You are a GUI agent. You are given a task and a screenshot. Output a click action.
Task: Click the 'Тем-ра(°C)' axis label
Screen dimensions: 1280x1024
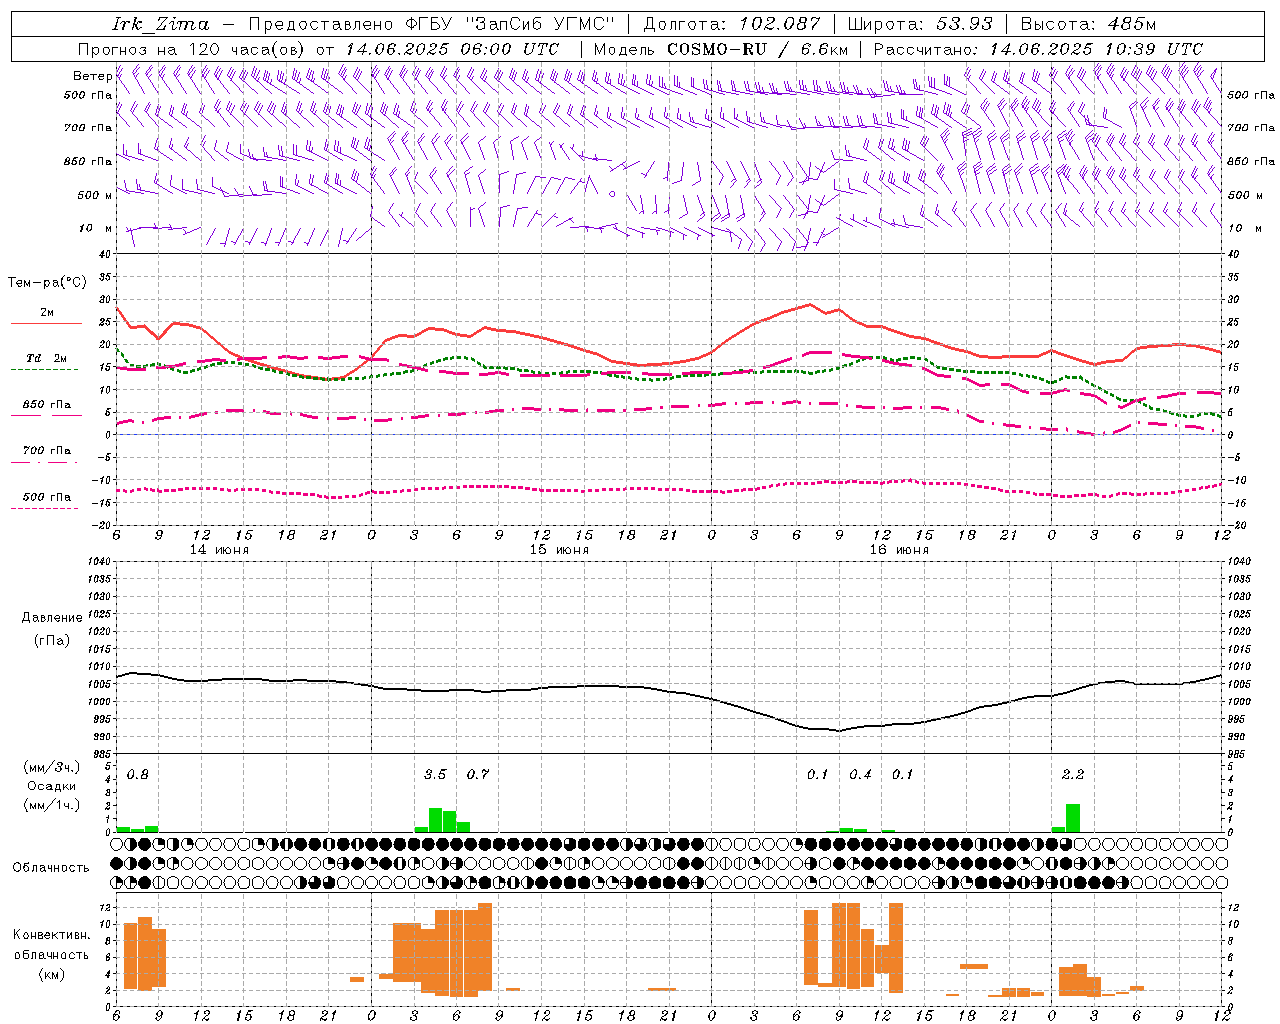coord(47,283)
